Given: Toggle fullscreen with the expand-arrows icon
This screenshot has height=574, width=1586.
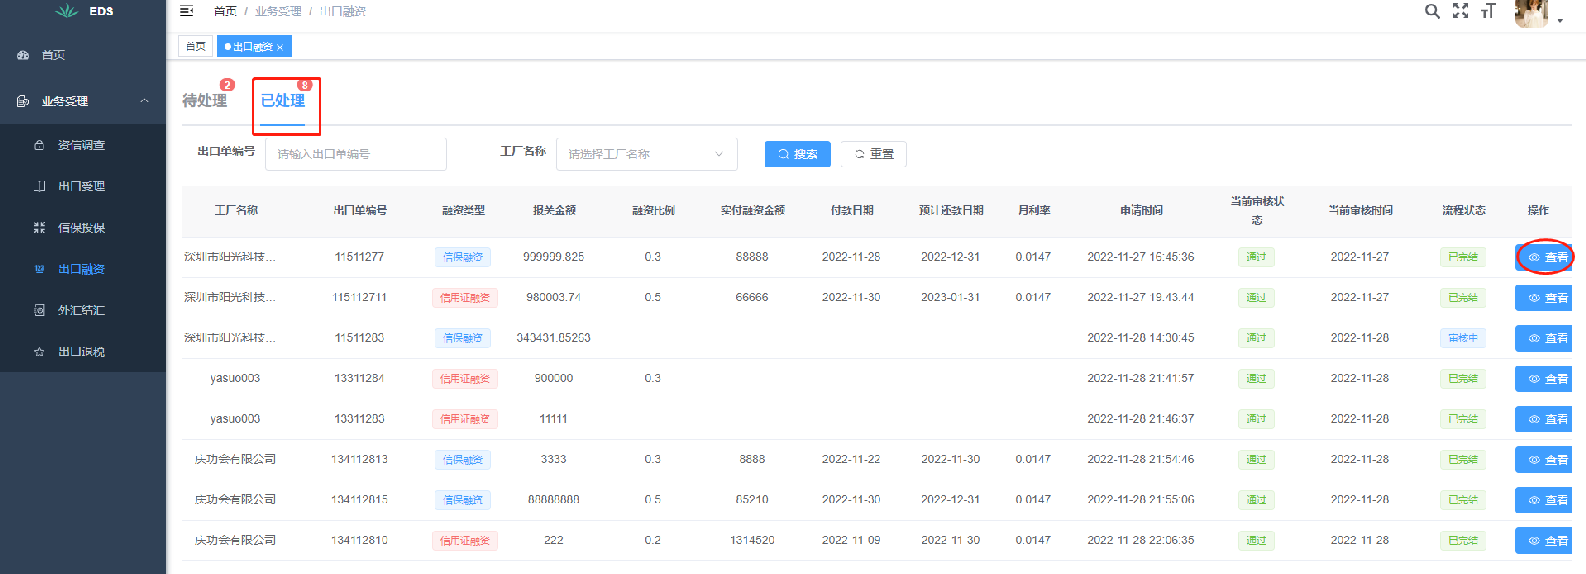Looking at the screenshot, I should [1460, 11].
